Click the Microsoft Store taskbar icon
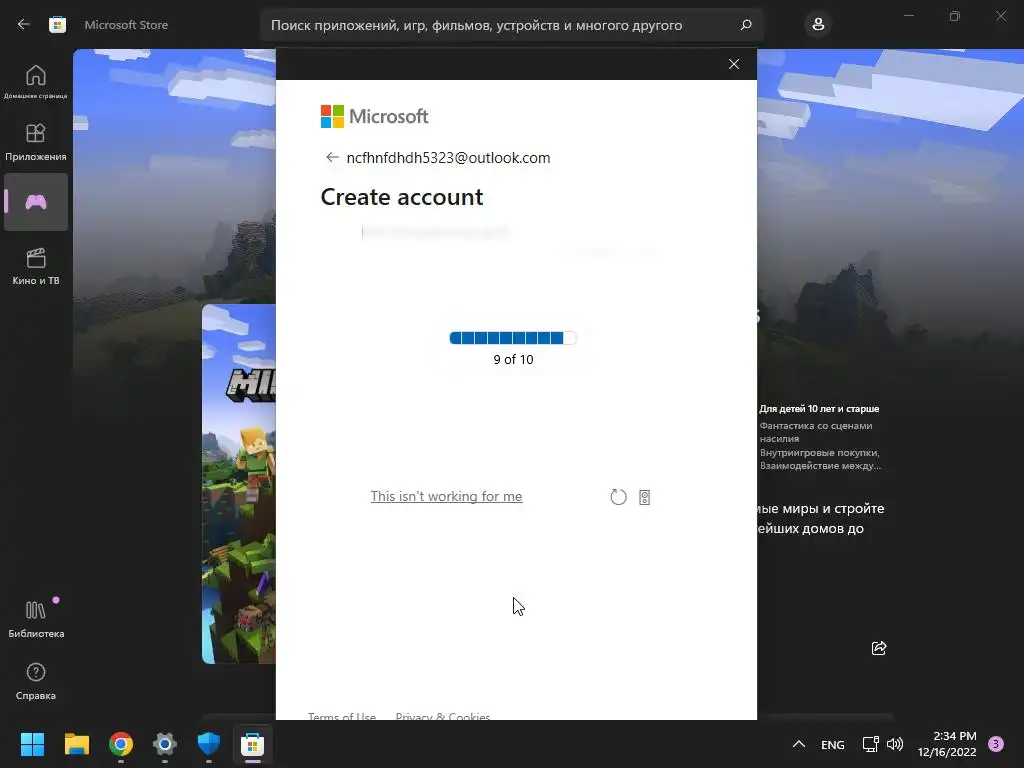This screenshot has width=1024, height=768. click(253, 744)
